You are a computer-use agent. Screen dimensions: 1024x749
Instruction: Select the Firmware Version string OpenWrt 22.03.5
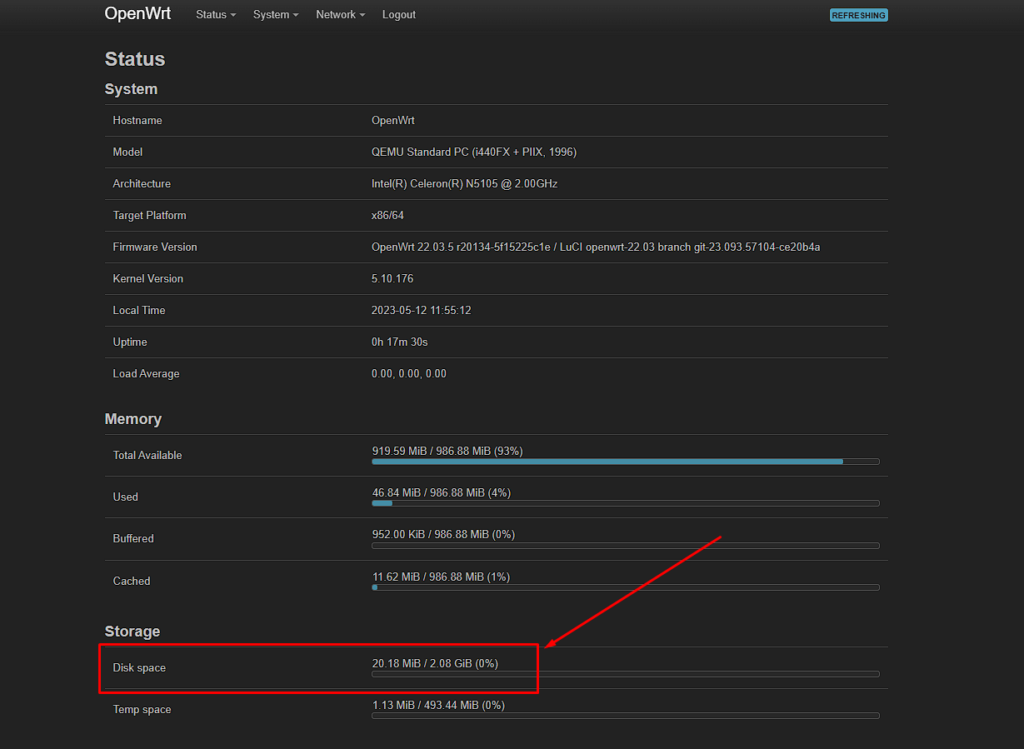tap(596, 247)
